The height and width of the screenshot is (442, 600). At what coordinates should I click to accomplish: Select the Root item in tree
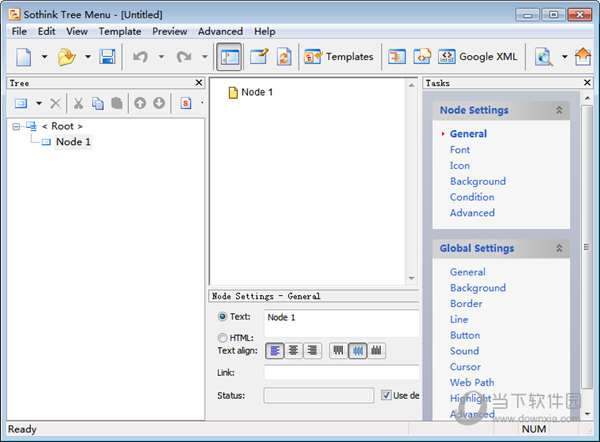click(x=62, y=126)
